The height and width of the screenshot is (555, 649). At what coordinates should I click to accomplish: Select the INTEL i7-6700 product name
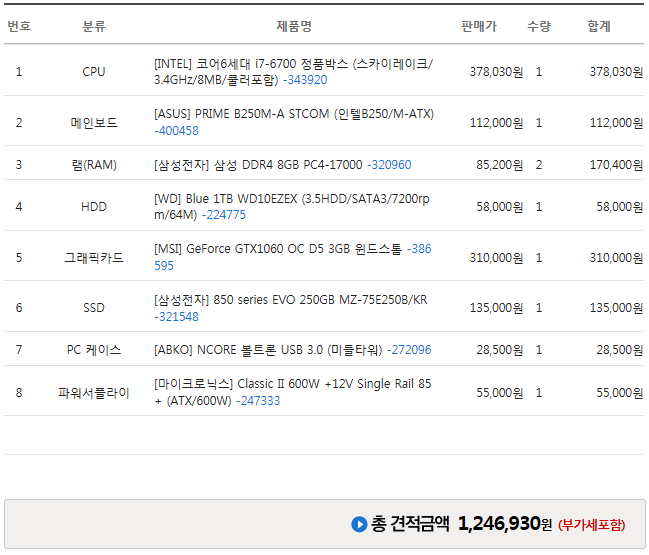pos(293,72)
